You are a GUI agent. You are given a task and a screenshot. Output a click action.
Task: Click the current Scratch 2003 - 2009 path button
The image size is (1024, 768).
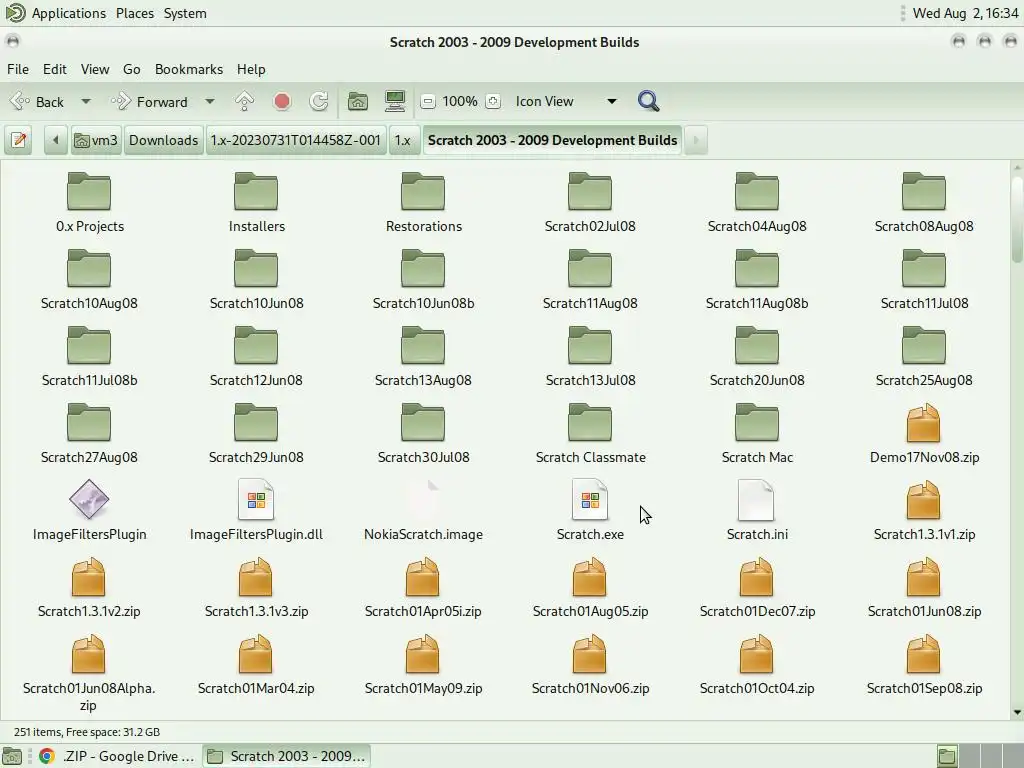552,140
